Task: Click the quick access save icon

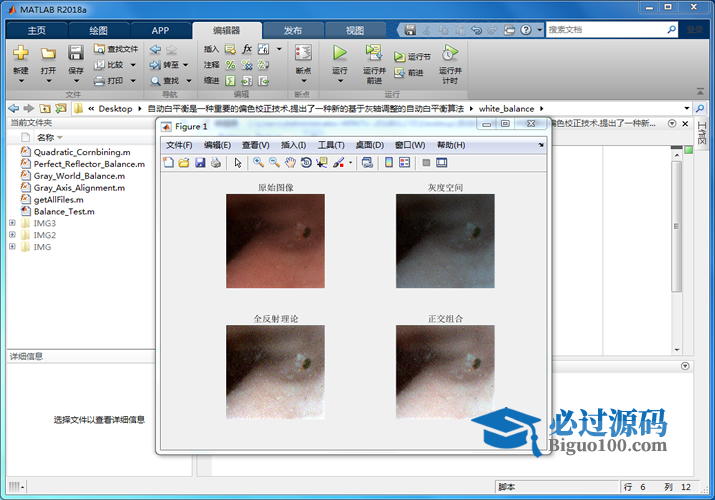Action: [x=410, y=30]
